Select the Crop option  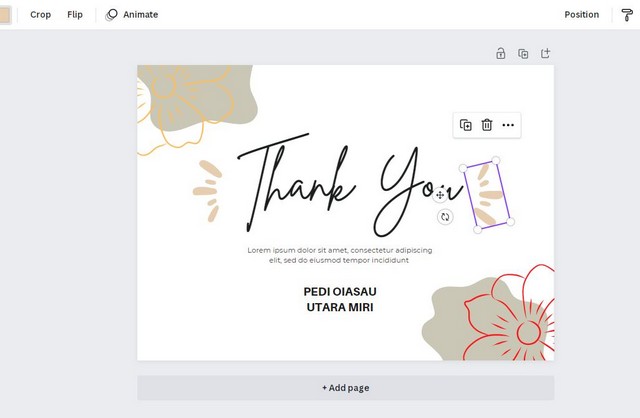41,15
